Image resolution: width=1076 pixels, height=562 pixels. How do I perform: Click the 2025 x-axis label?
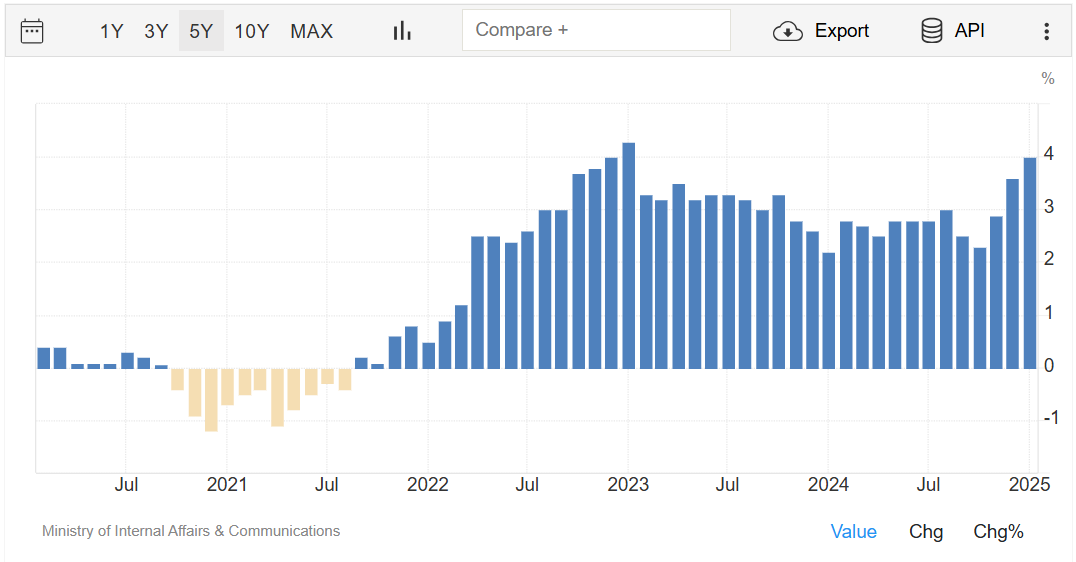tap(1029, 484)
